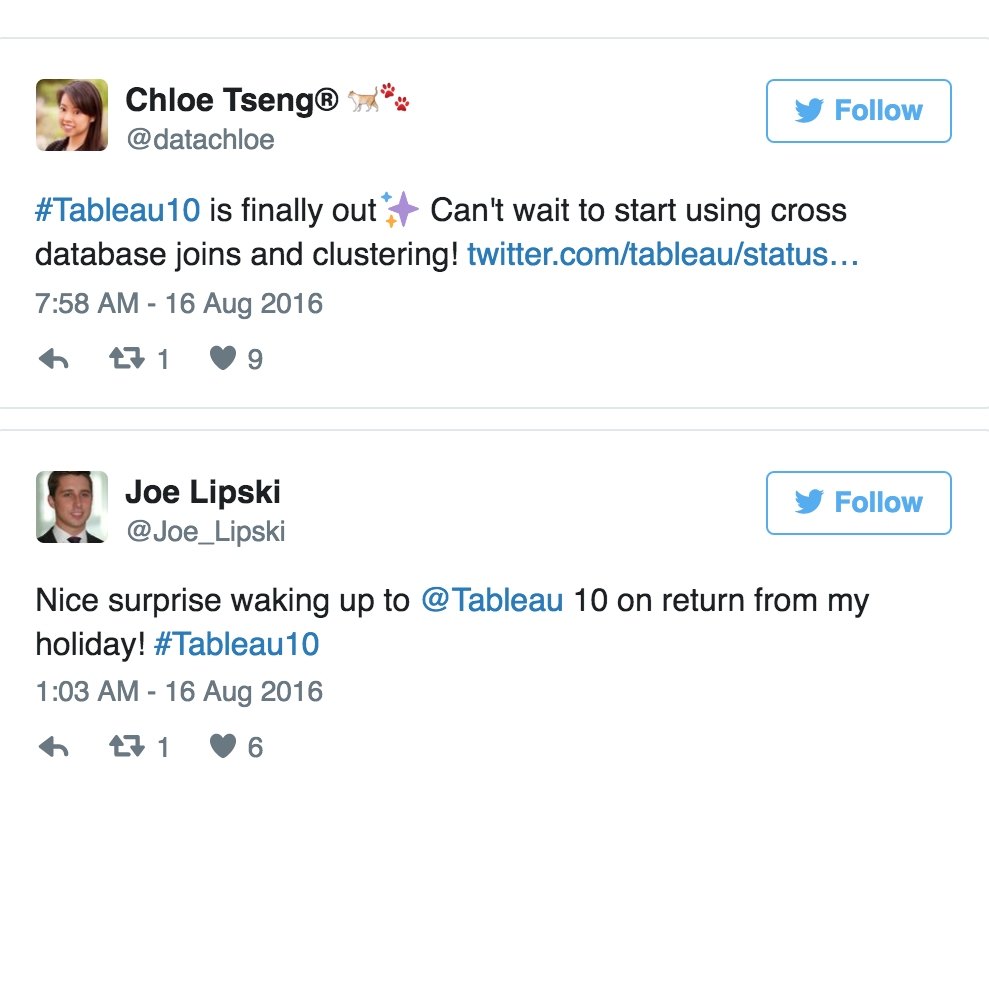Open the #Tableau10 hashtag in Joe's tweet
The height and width of the screenshot is (989, 989).
[237, 644]
